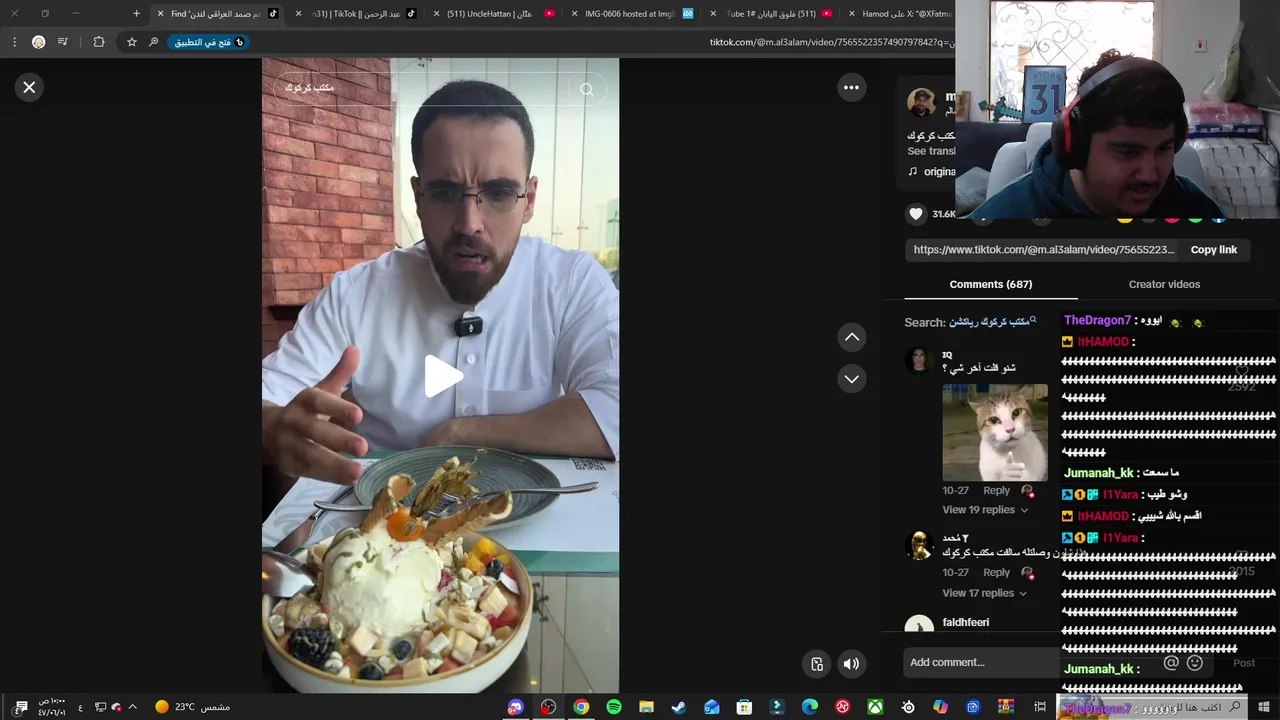Open browser zoom magnifier icon
This screenshot has height=720, width=1280.
(x=153, y=42)
